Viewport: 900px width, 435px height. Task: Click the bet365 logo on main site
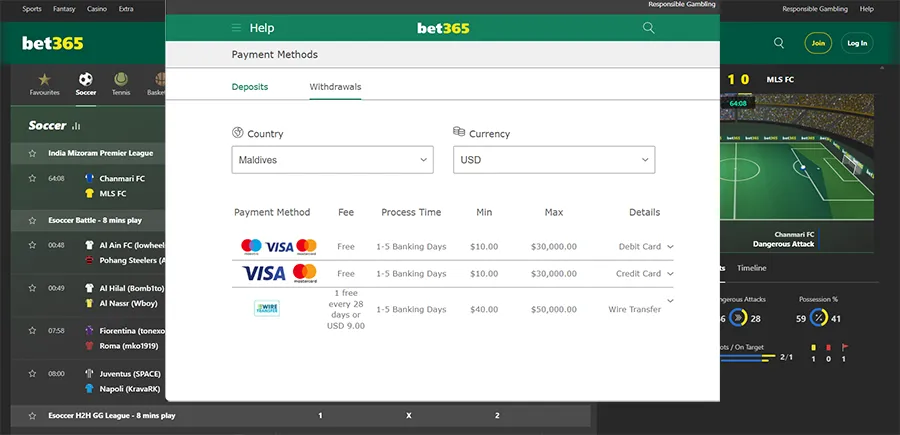point(53,44)
